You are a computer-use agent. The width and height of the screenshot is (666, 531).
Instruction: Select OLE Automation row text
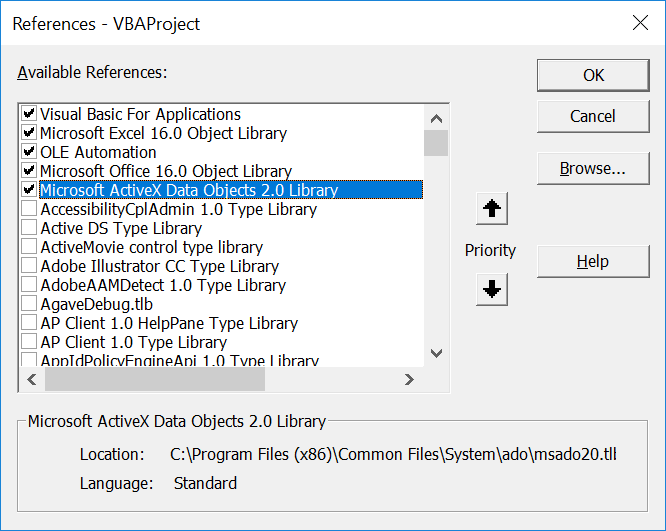(x=98, y=152)
